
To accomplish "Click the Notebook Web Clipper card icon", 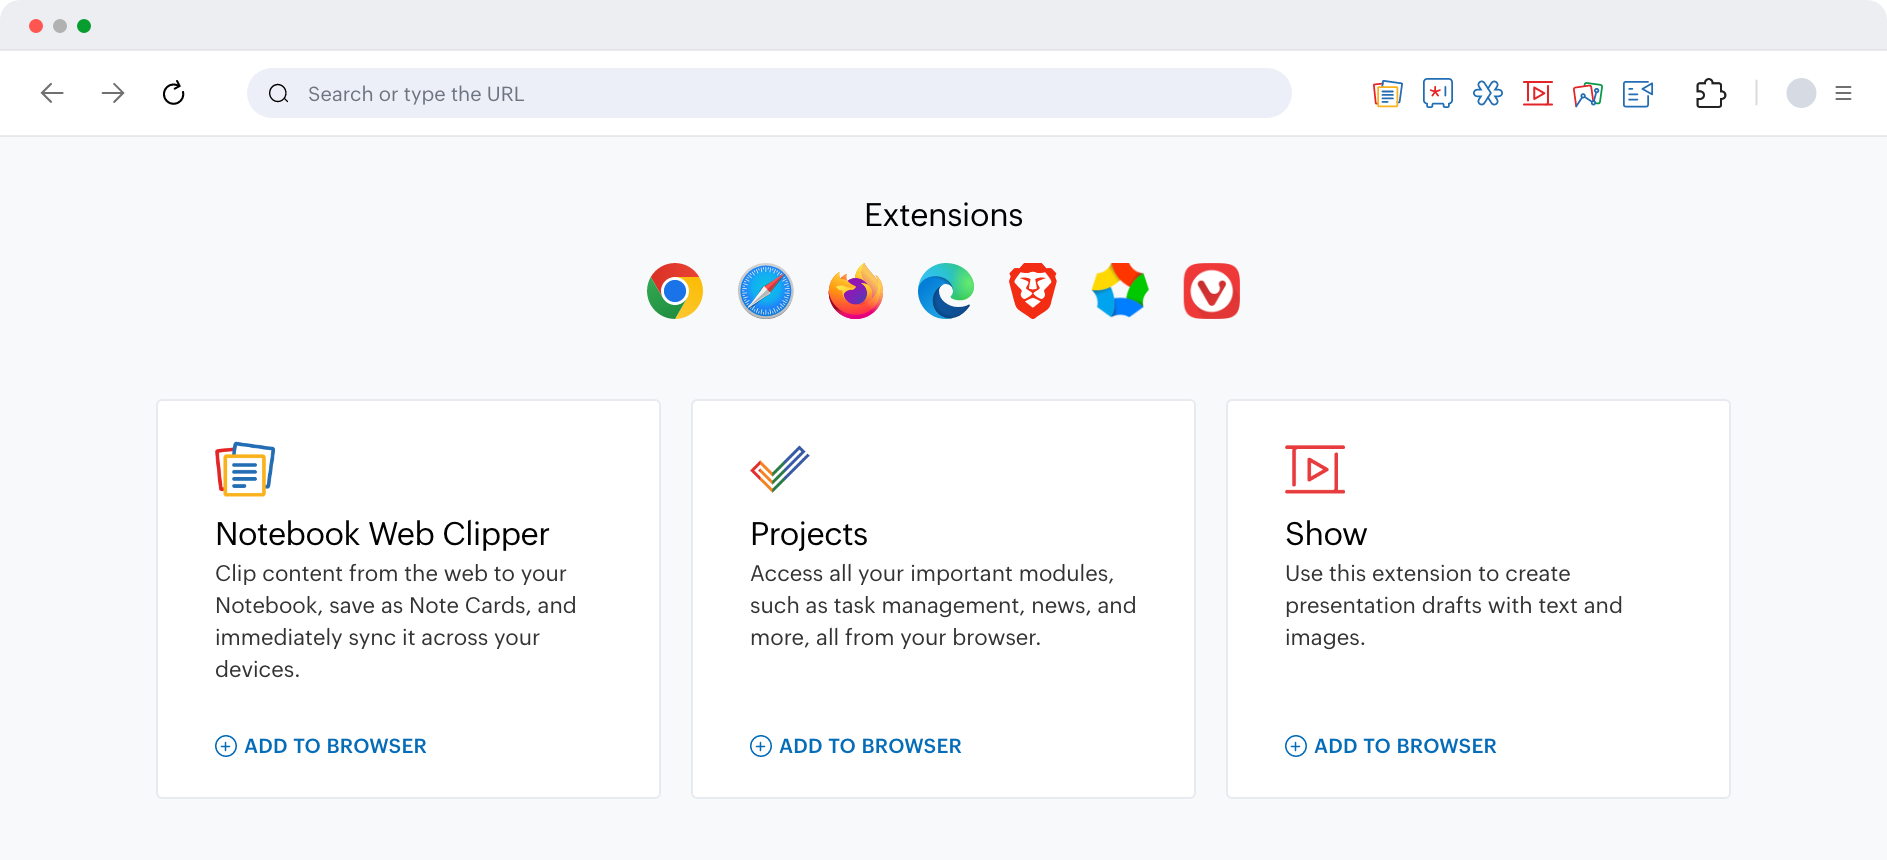I will (x=245, y=469).
